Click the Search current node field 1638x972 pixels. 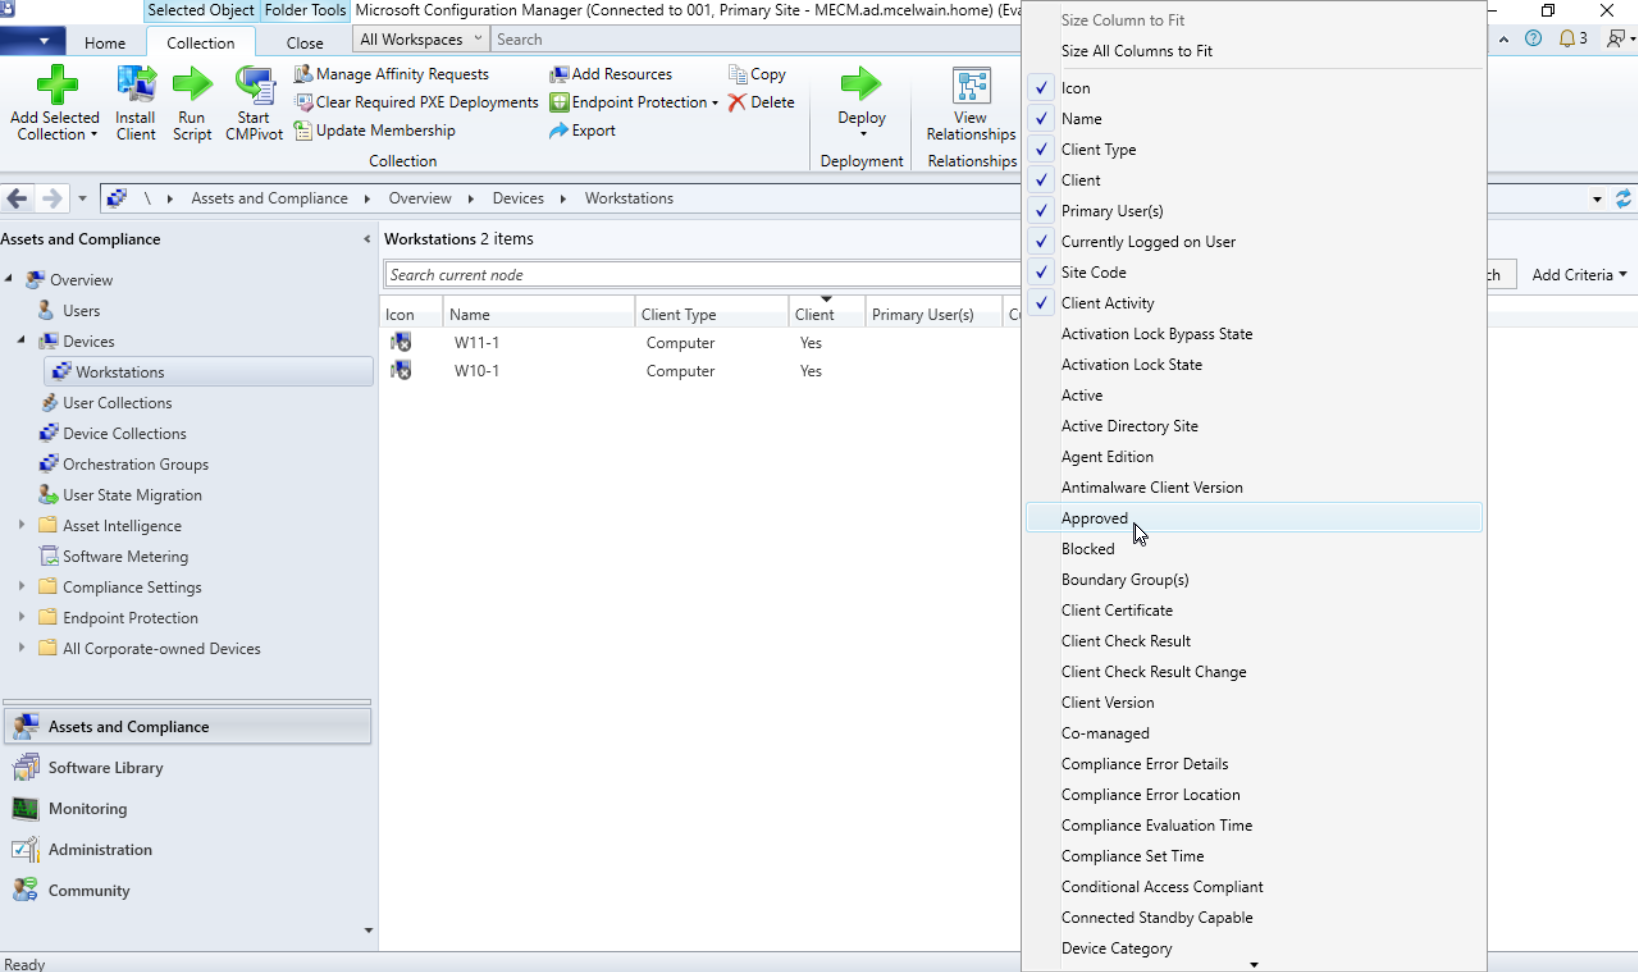pyautogui.click(x=700, y=275)
